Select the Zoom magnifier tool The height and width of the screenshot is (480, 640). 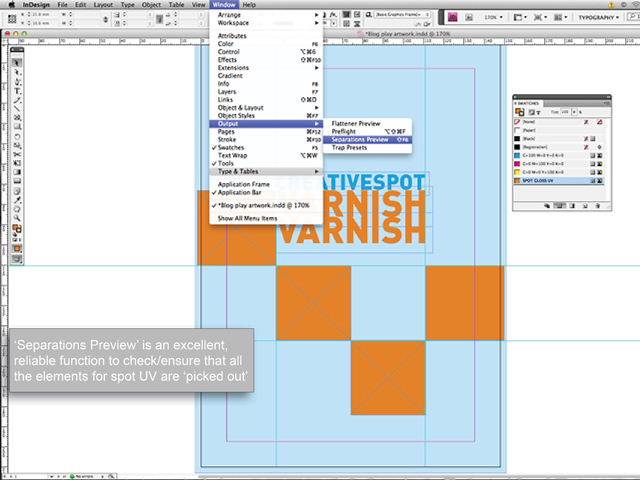pyautogui.click(x=17, y=218)
